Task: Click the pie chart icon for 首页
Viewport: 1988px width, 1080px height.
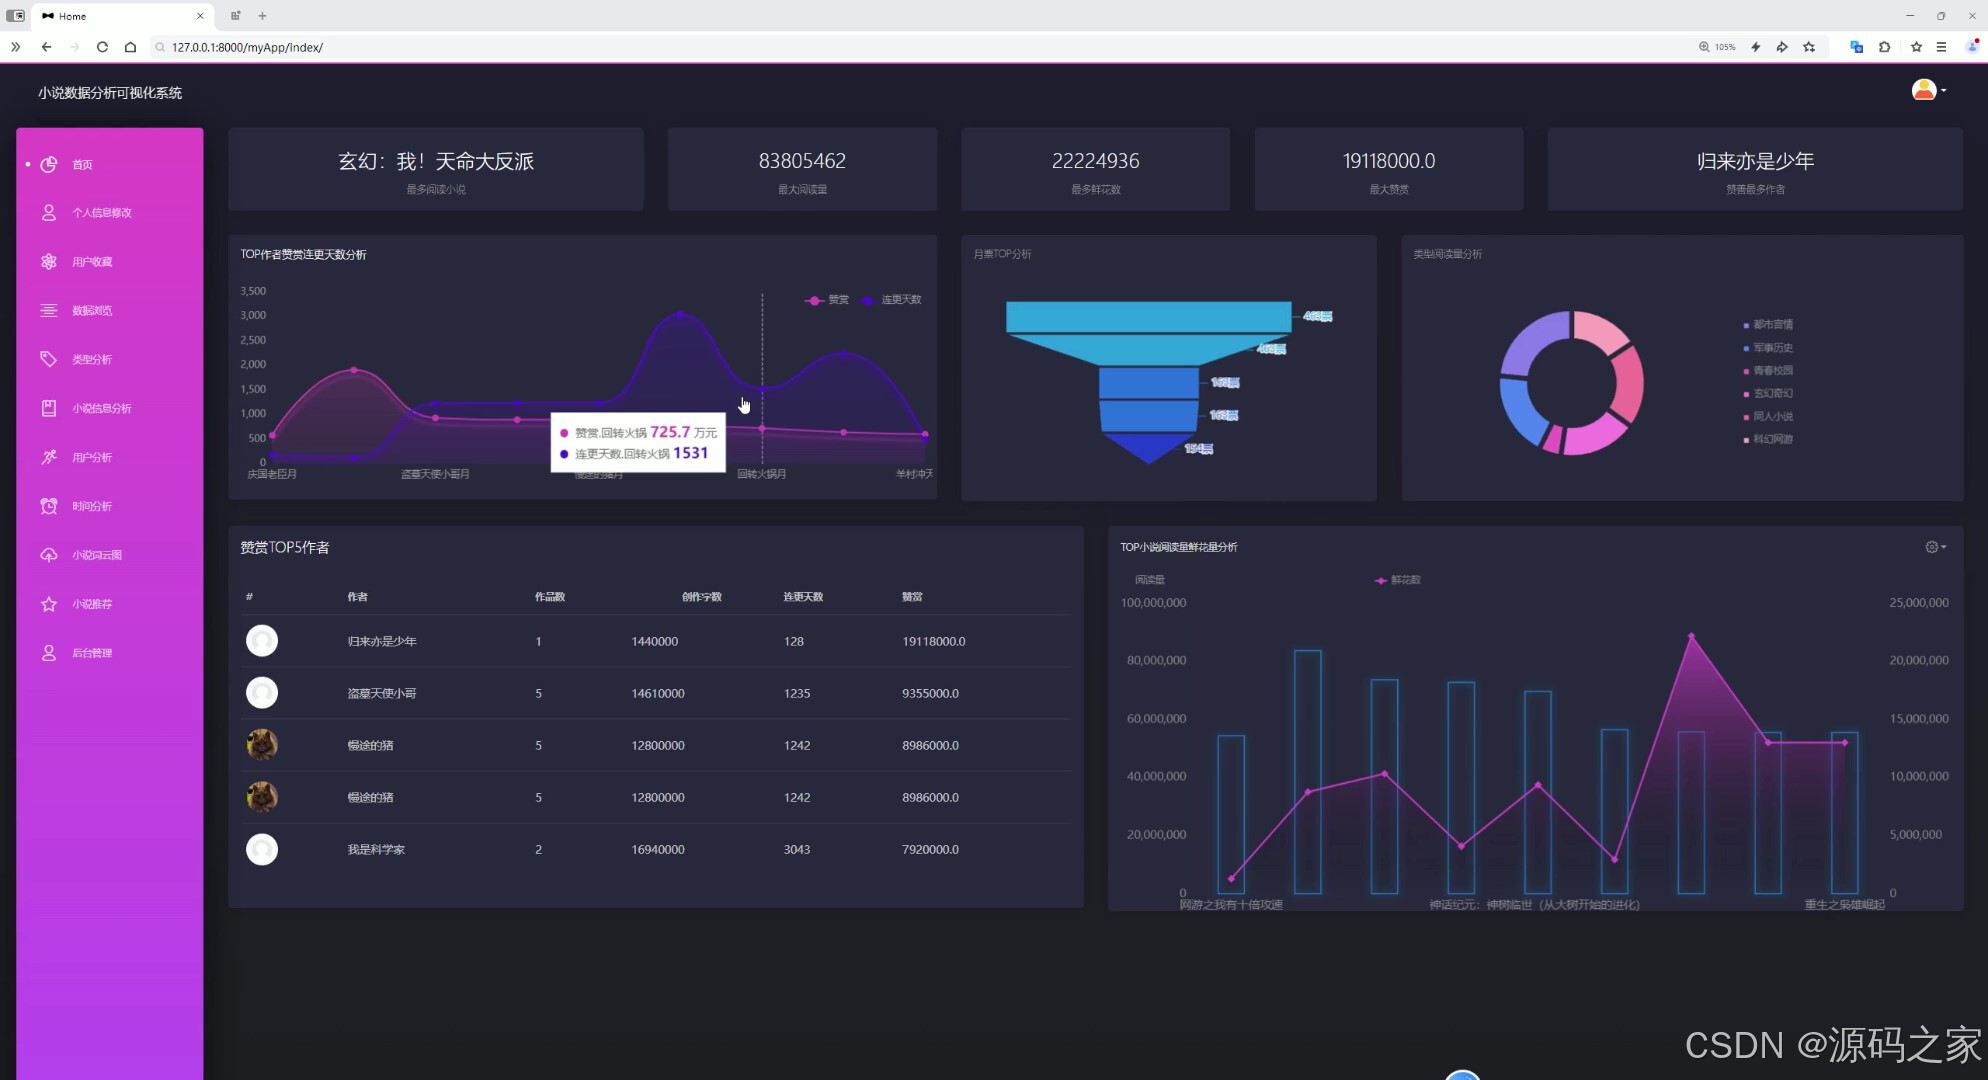Action: pyautogui.click(x=48, y=164)
